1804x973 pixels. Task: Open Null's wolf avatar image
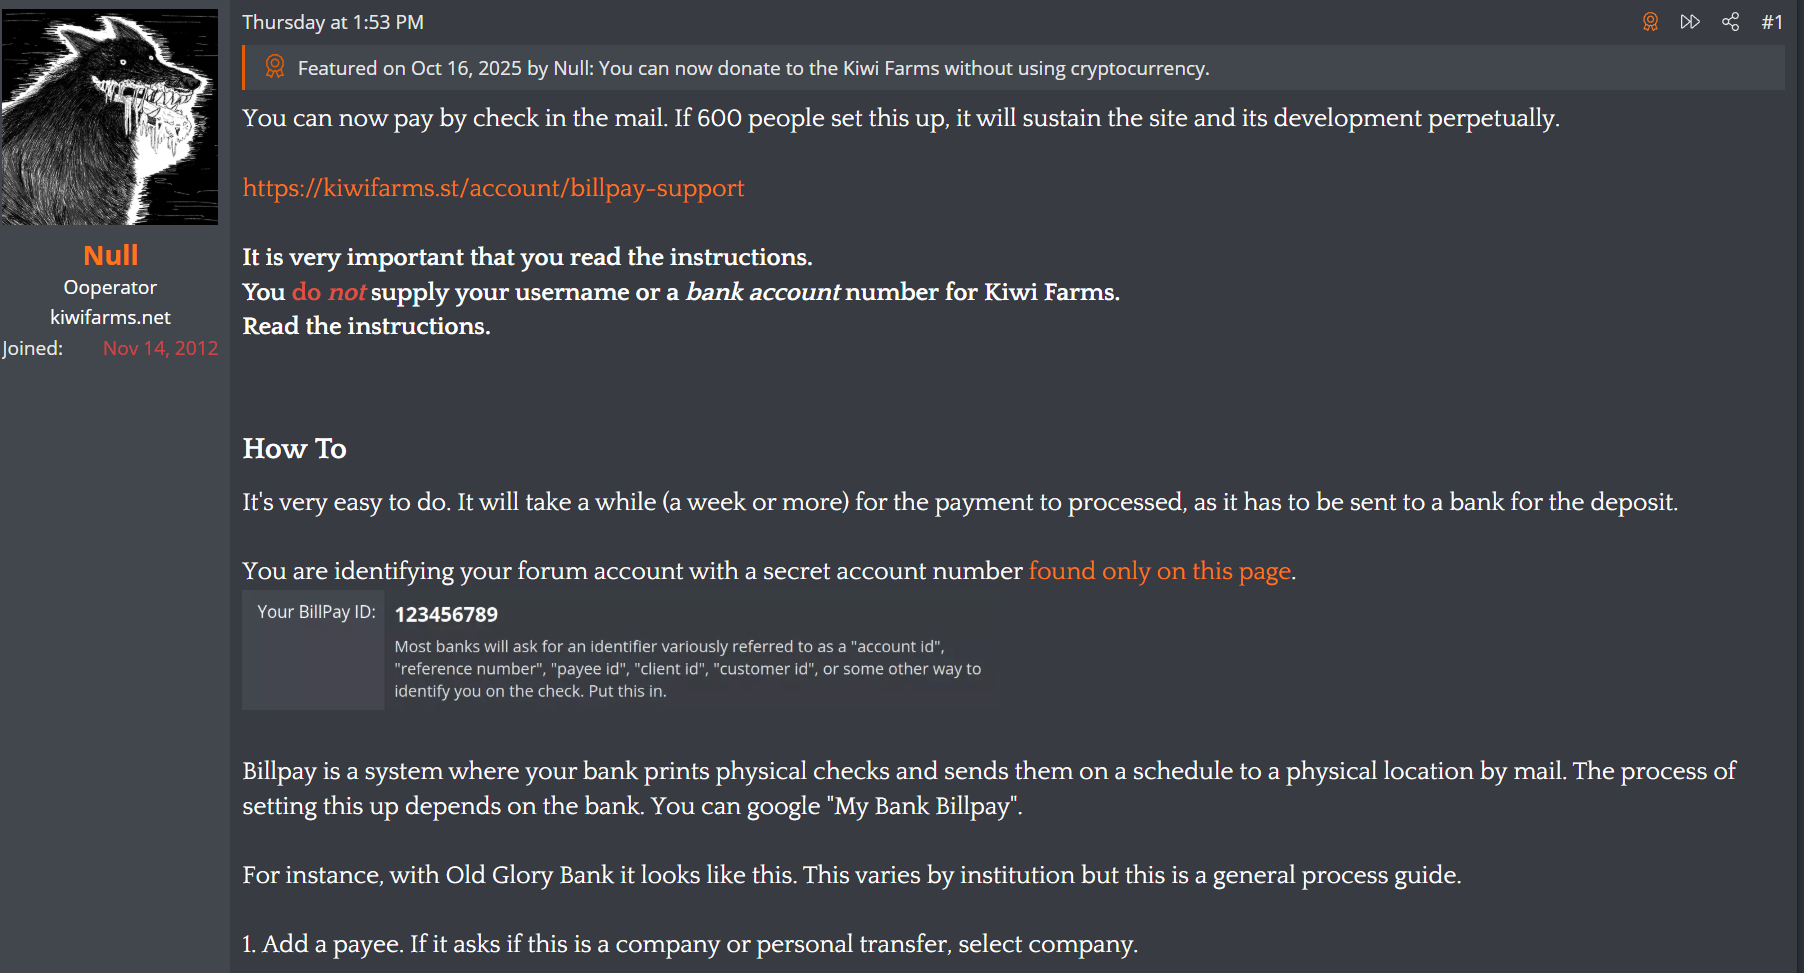click(x=109, y=117)
